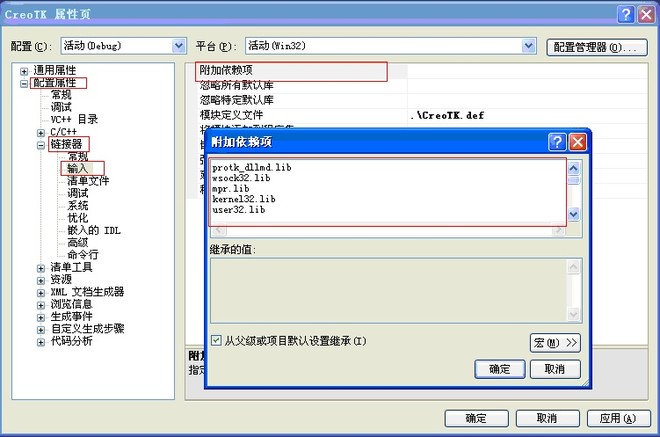Expand the 通用属性 tree node
660x437 pixels.
[25, 71]
